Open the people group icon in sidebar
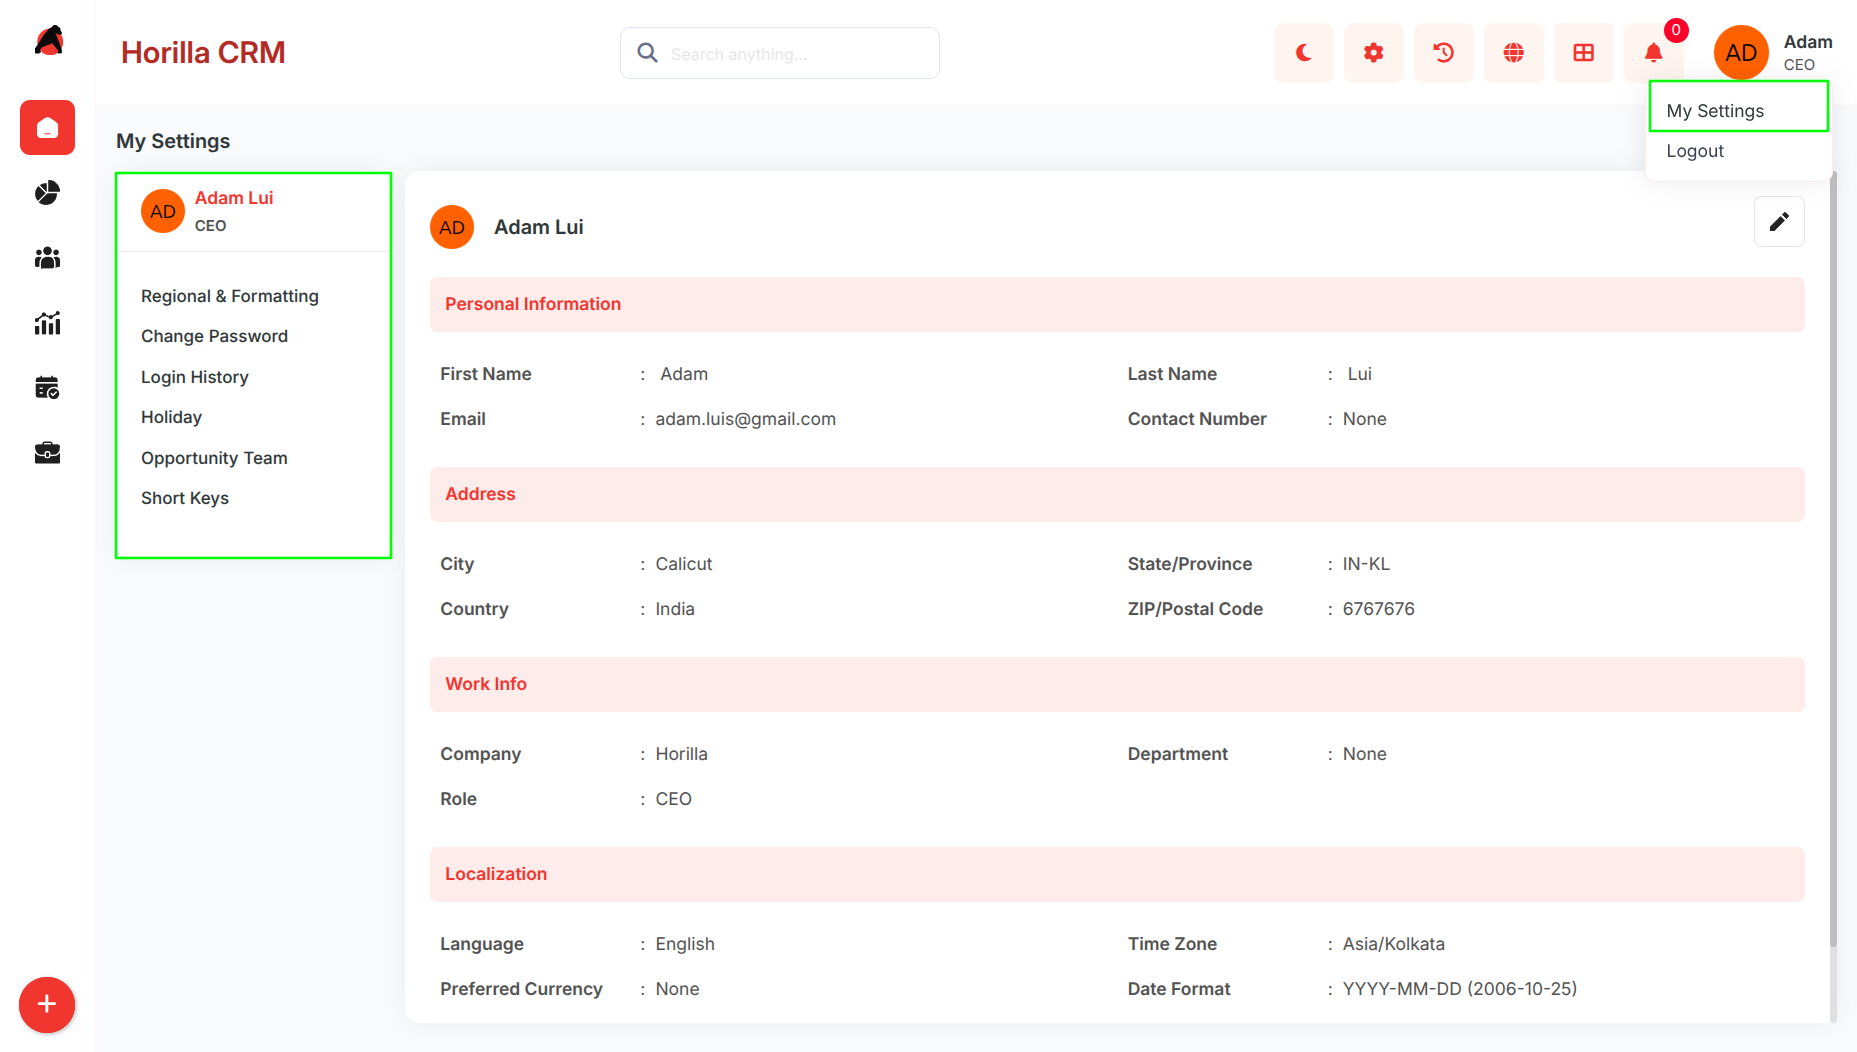This screenshot has width=1857, height=1052. (x=47, y=258)
